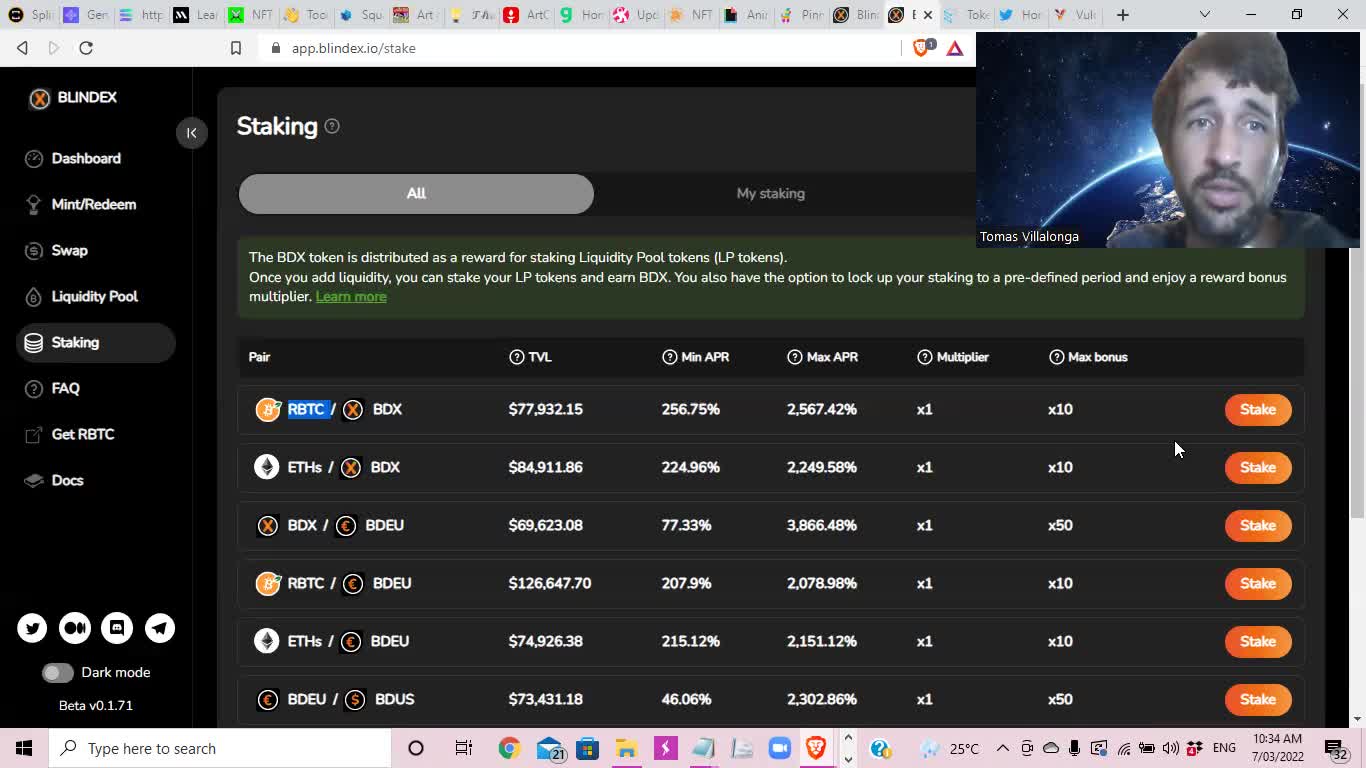
Task: Click the Min APR help icon
Action: 670,357
